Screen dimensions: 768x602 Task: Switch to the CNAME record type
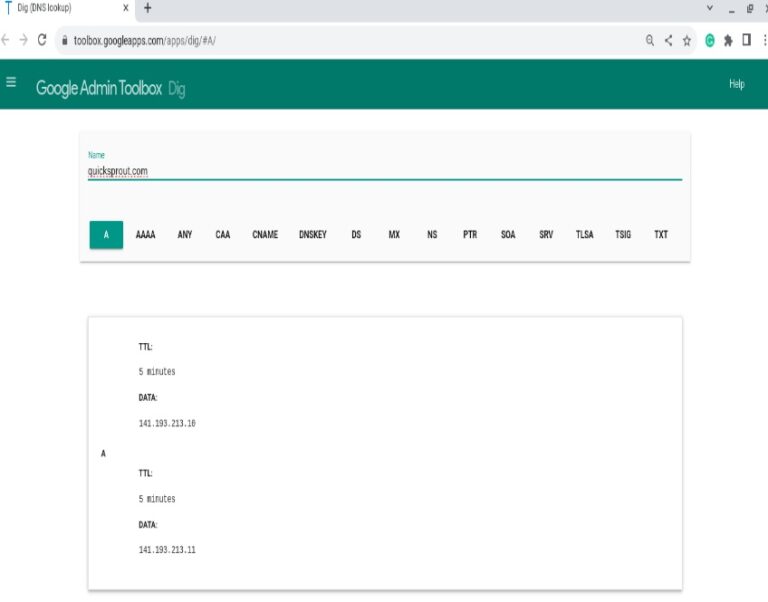[x=265, y=235]
